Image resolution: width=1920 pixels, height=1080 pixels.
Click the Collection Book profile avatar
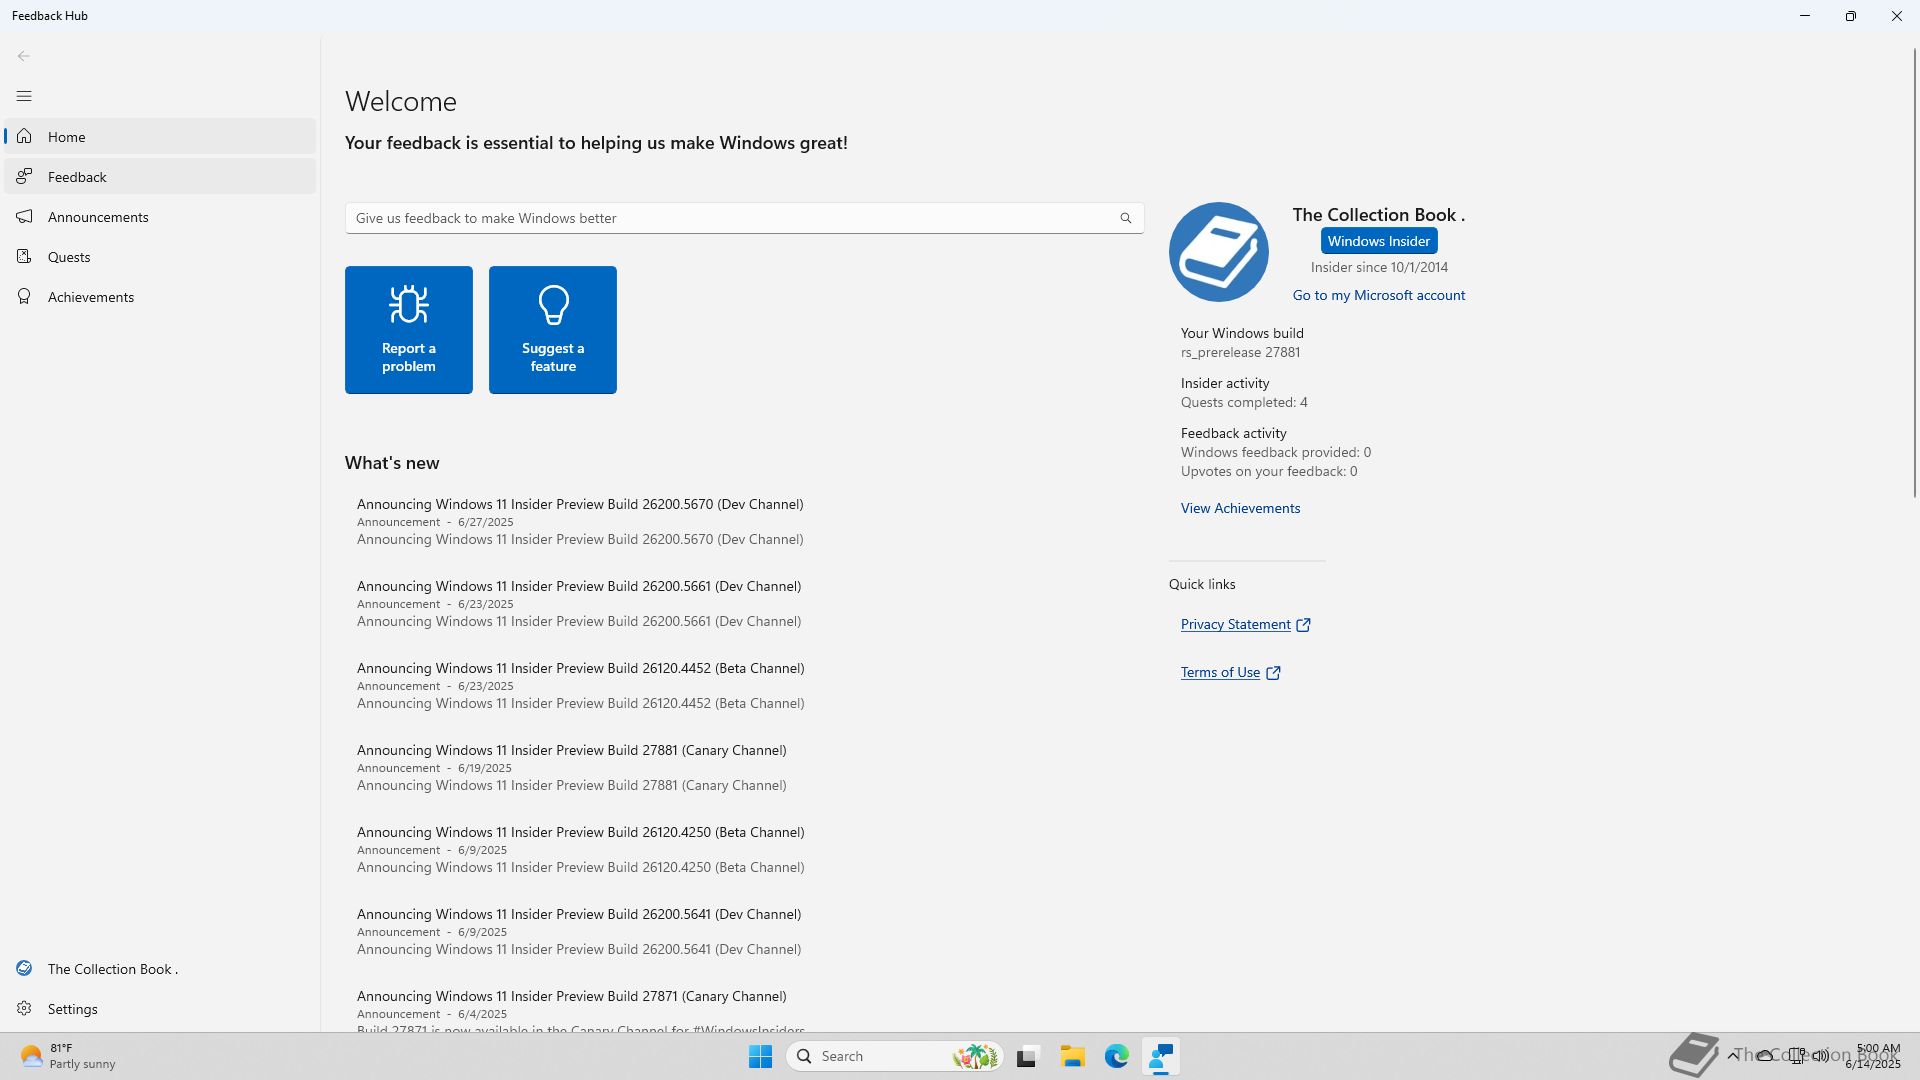[x=1218, y=252]
